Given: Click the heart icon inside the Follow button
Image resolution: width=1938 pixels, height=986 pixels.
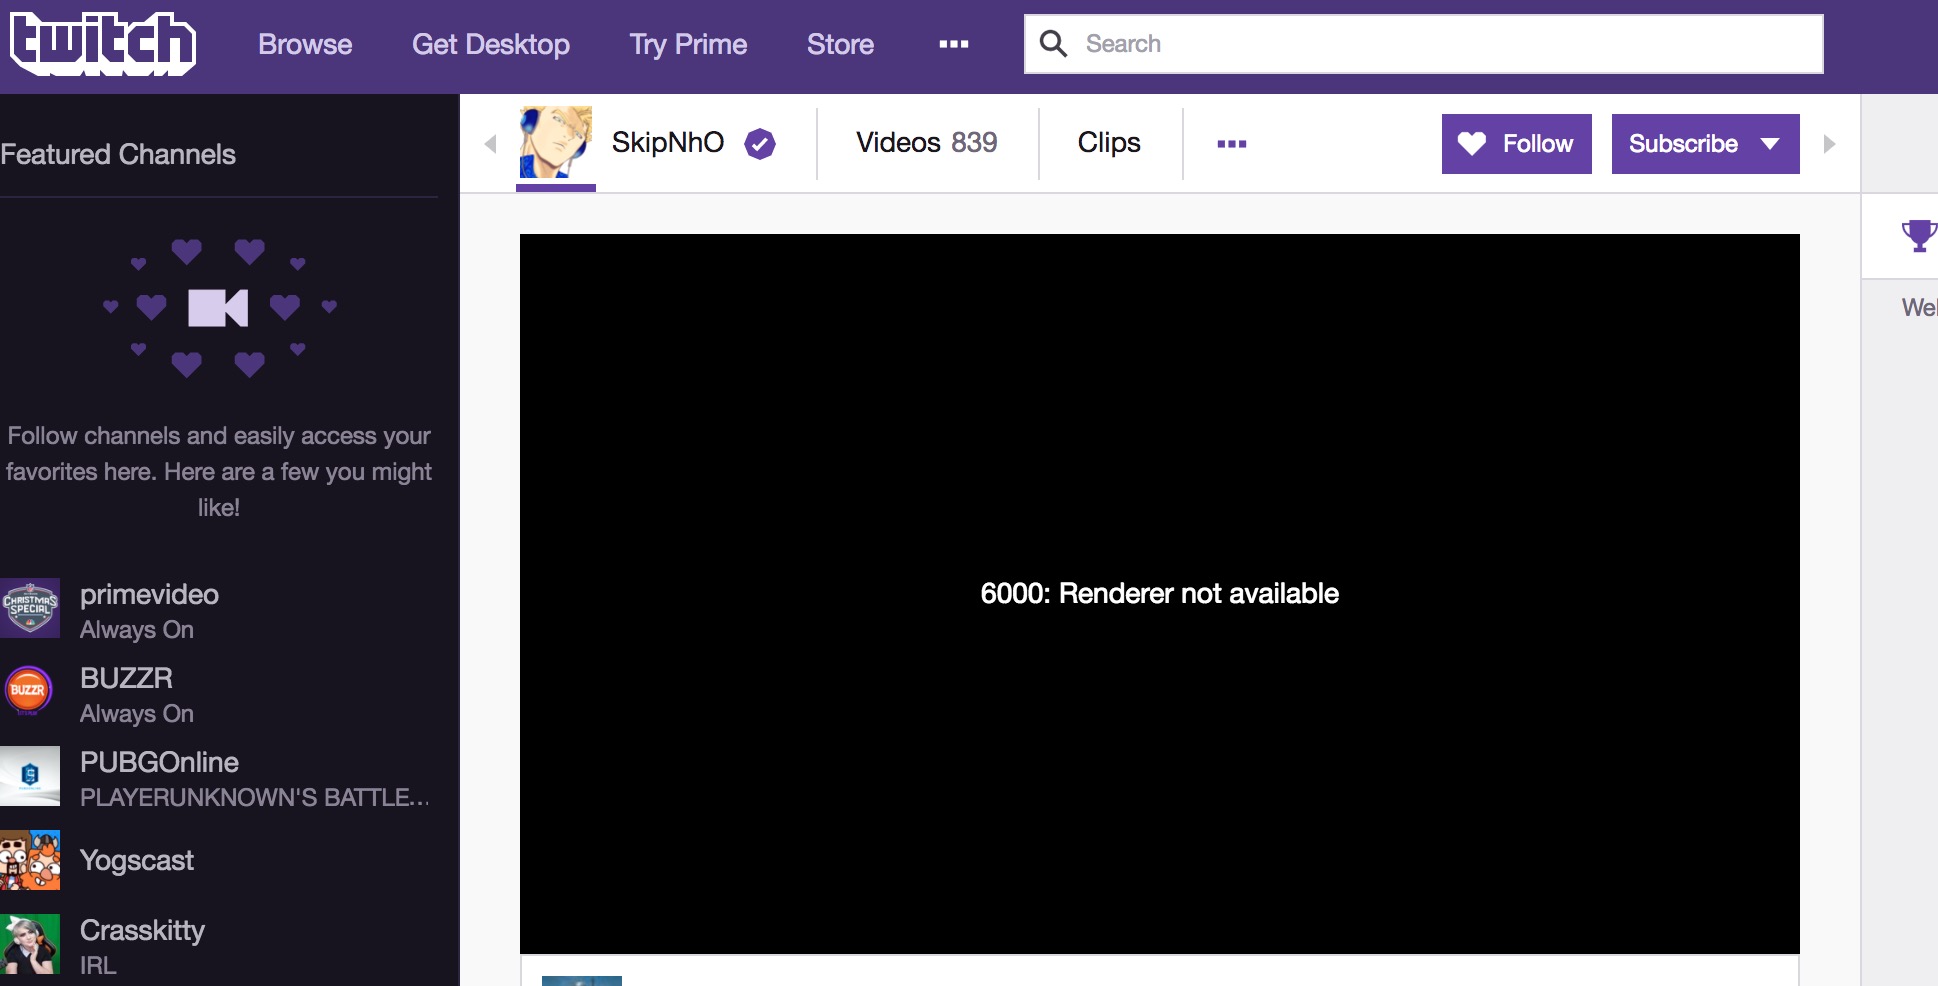Looking at the screenshot, I should [1471, 143].
